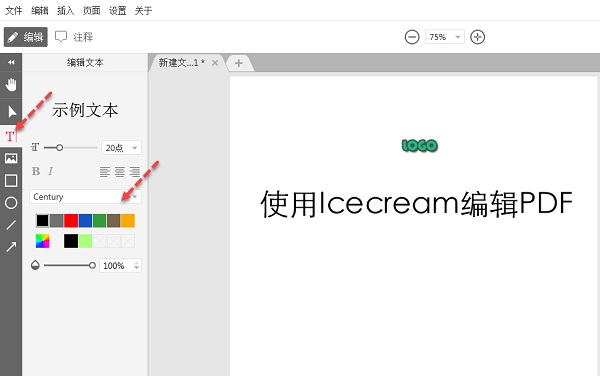Click the 编辑文本 panel title

85,62
